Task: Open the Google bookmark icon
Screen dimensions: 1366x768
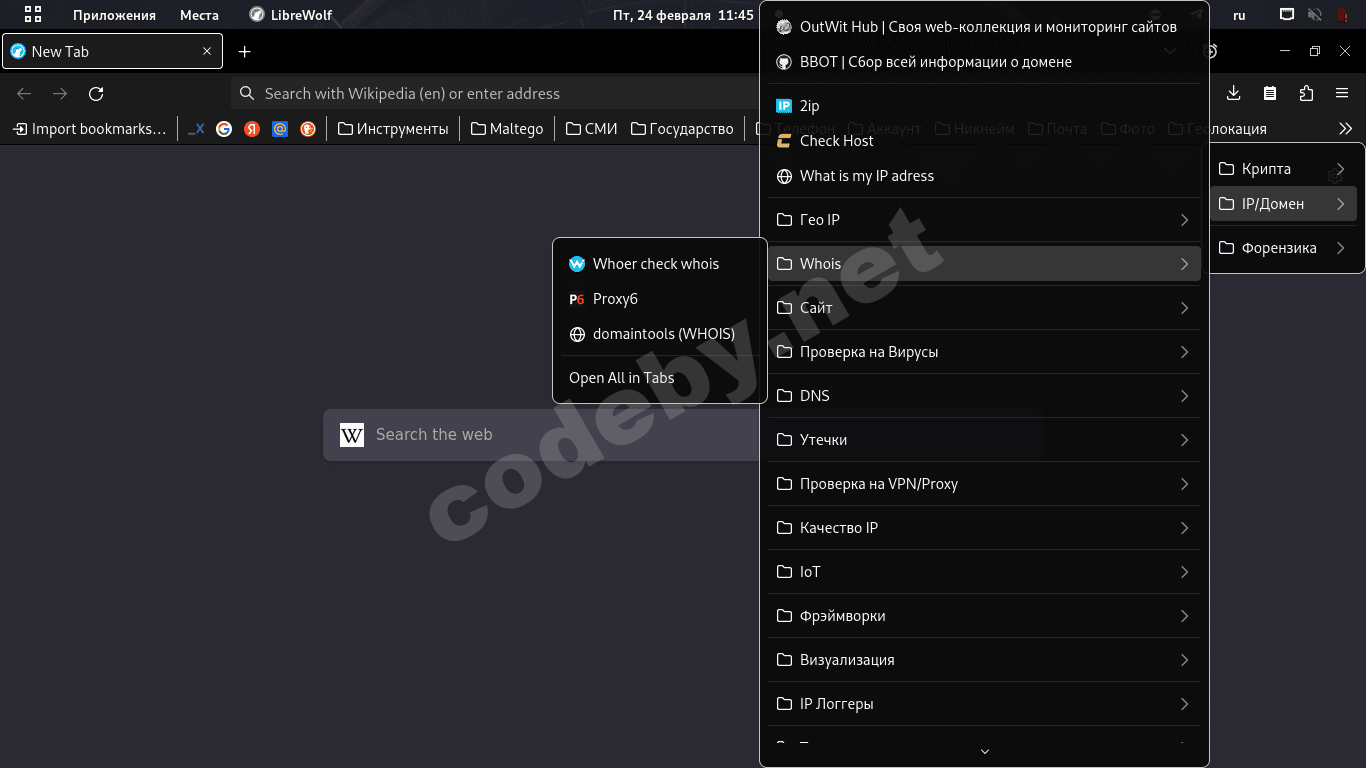Action: [x=224, y=128]
